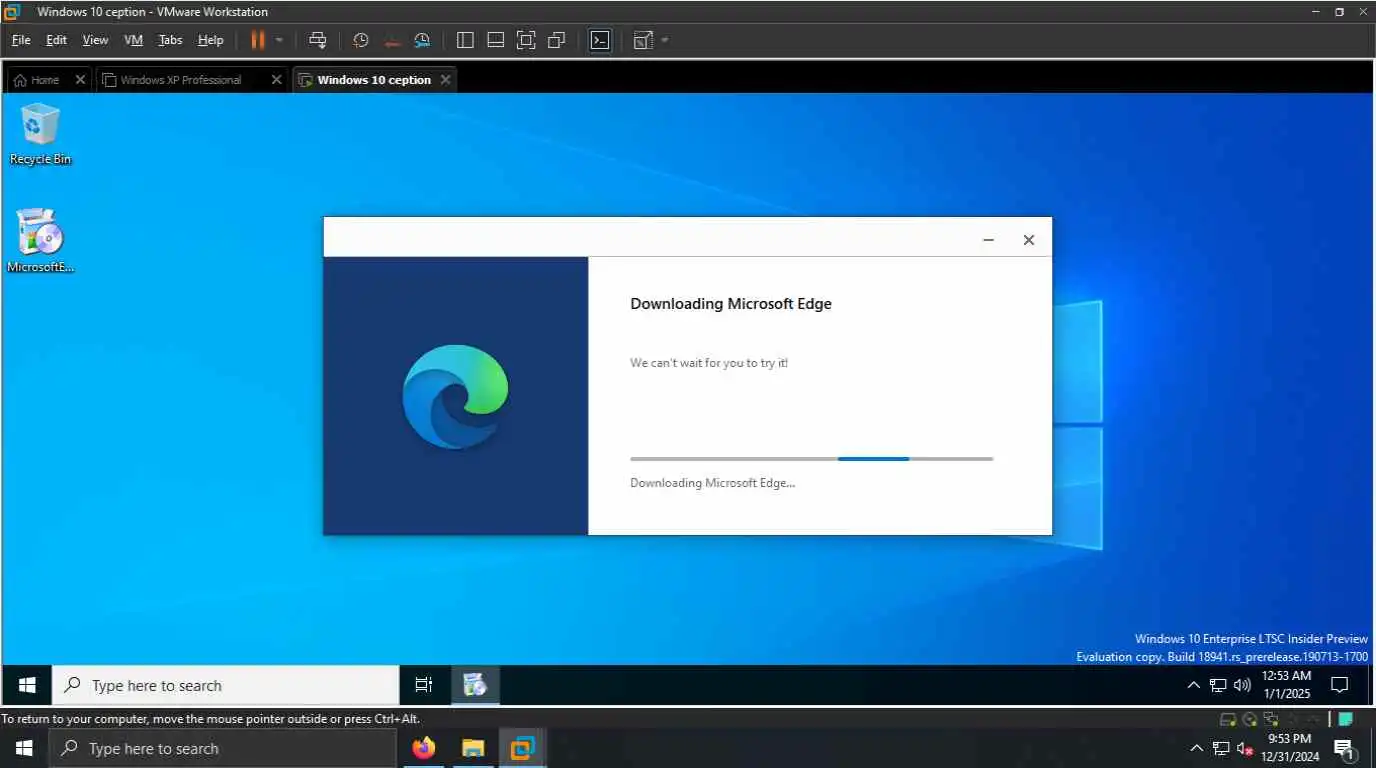Open the Tabs menu
Image resolution: width=1376 pixels, height=768 pixels.
pos(170,40)
